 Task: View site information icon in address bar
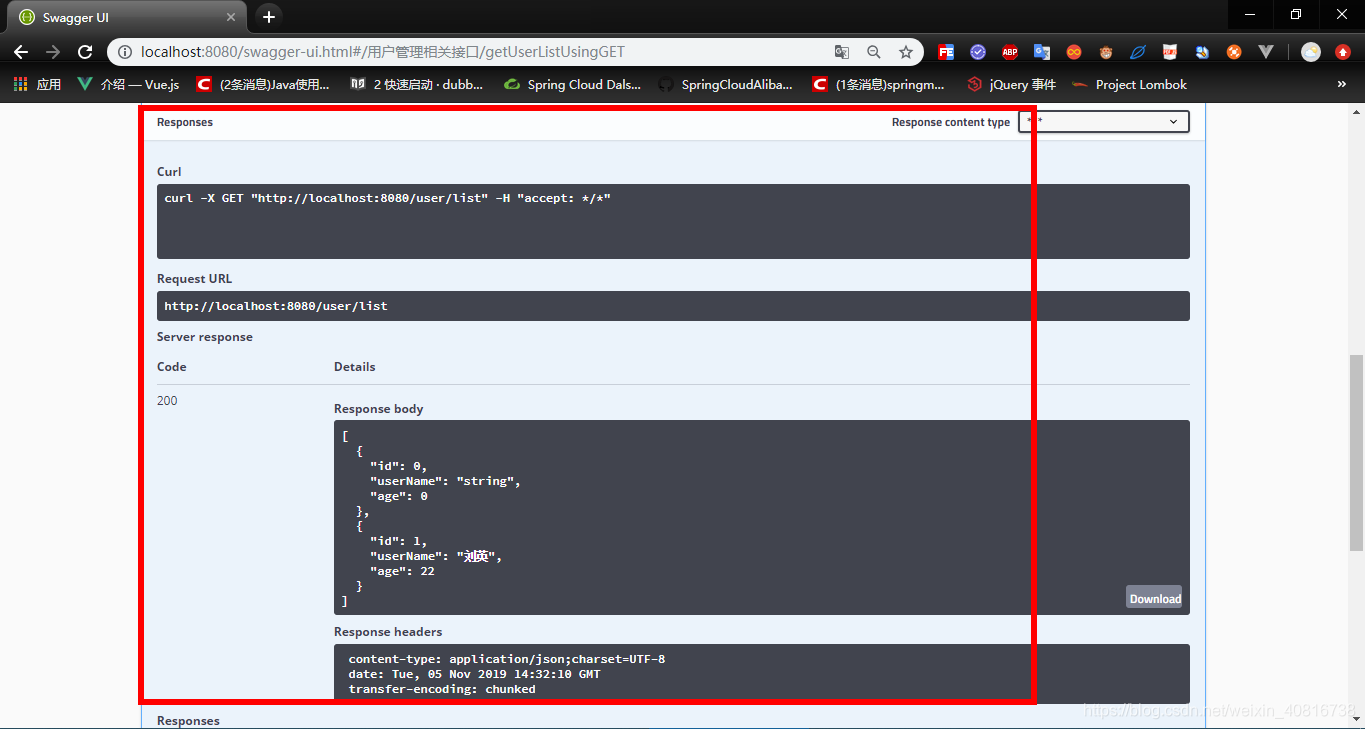point(125,52)
